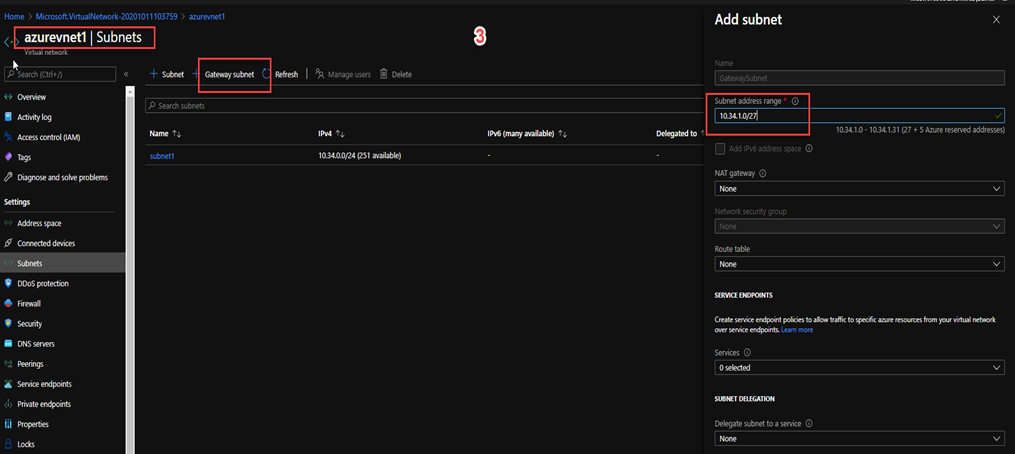Click info icon next to NAT gateway

point(762,174)
